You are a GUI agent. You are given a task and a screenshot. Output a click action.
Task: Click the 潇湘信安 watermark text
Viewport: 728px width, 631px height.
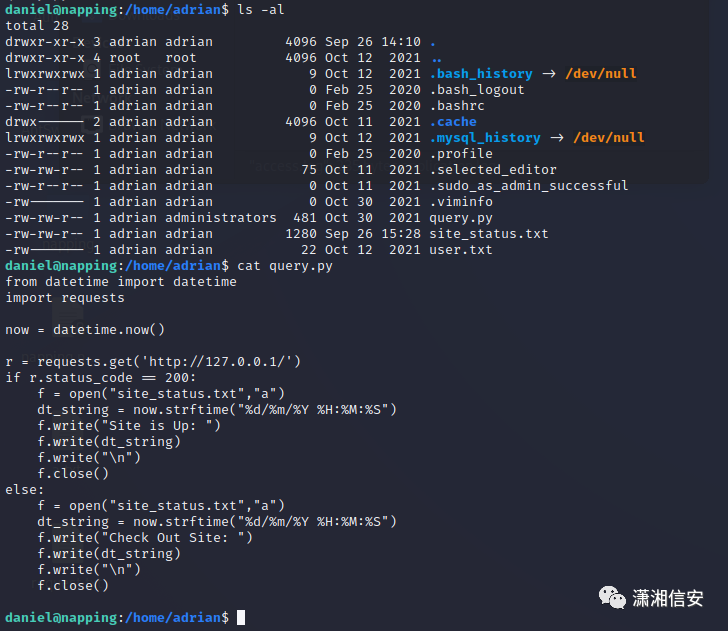pos(668,598)
